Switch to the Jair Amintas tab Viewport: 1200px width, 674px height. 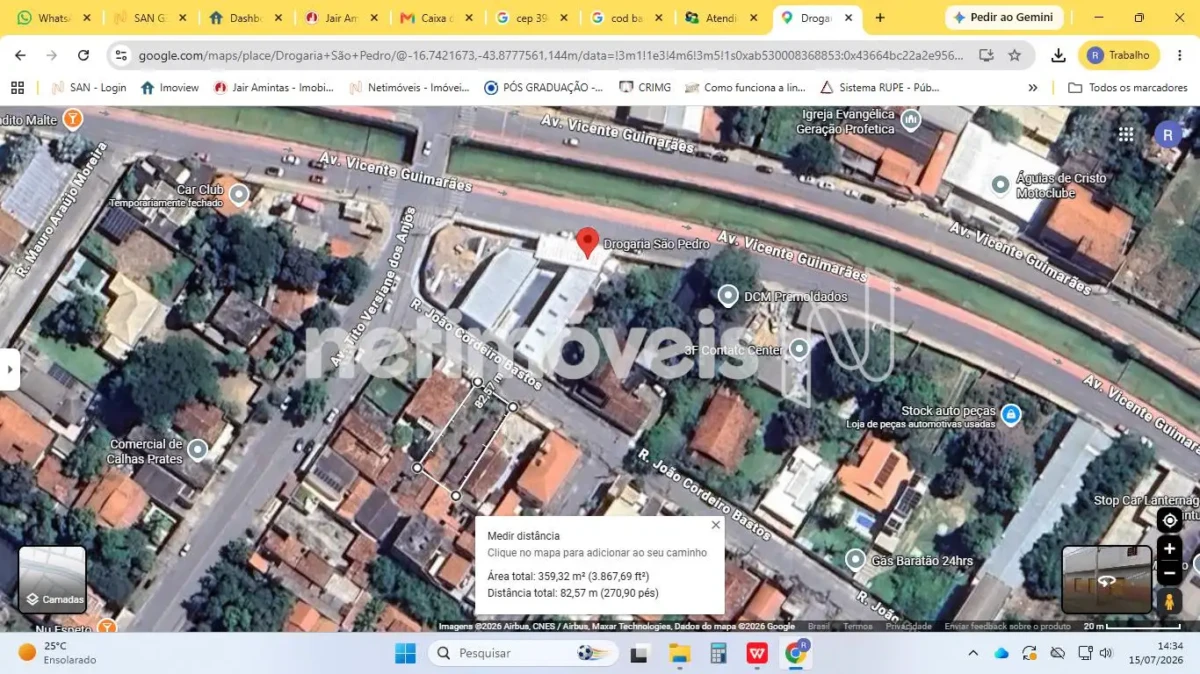(x=341, y=18)
